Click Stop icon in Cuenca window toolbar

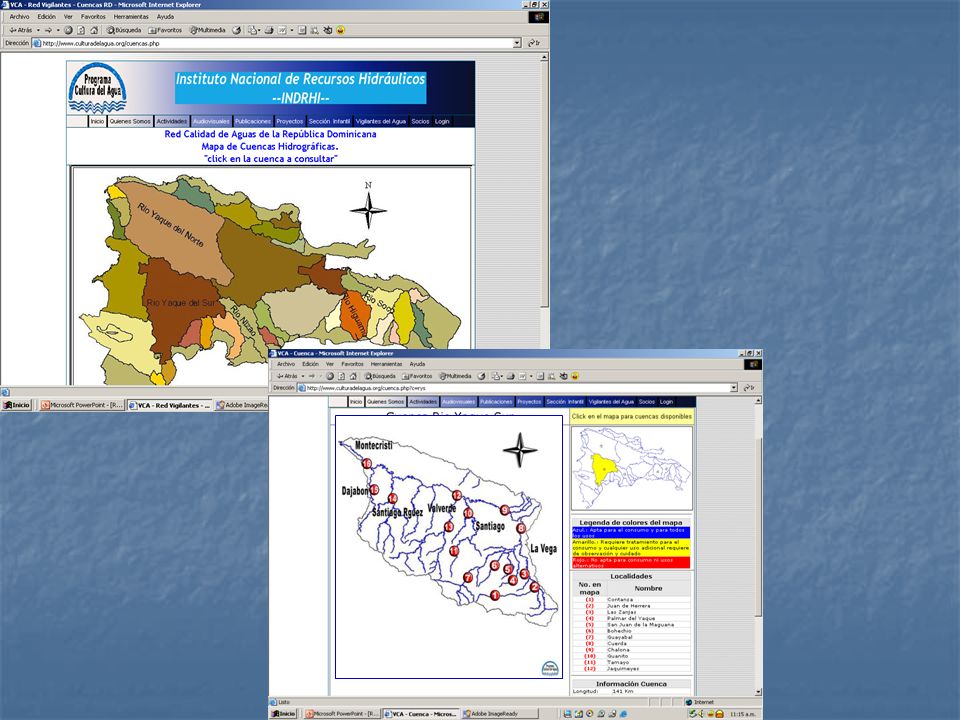330,376
